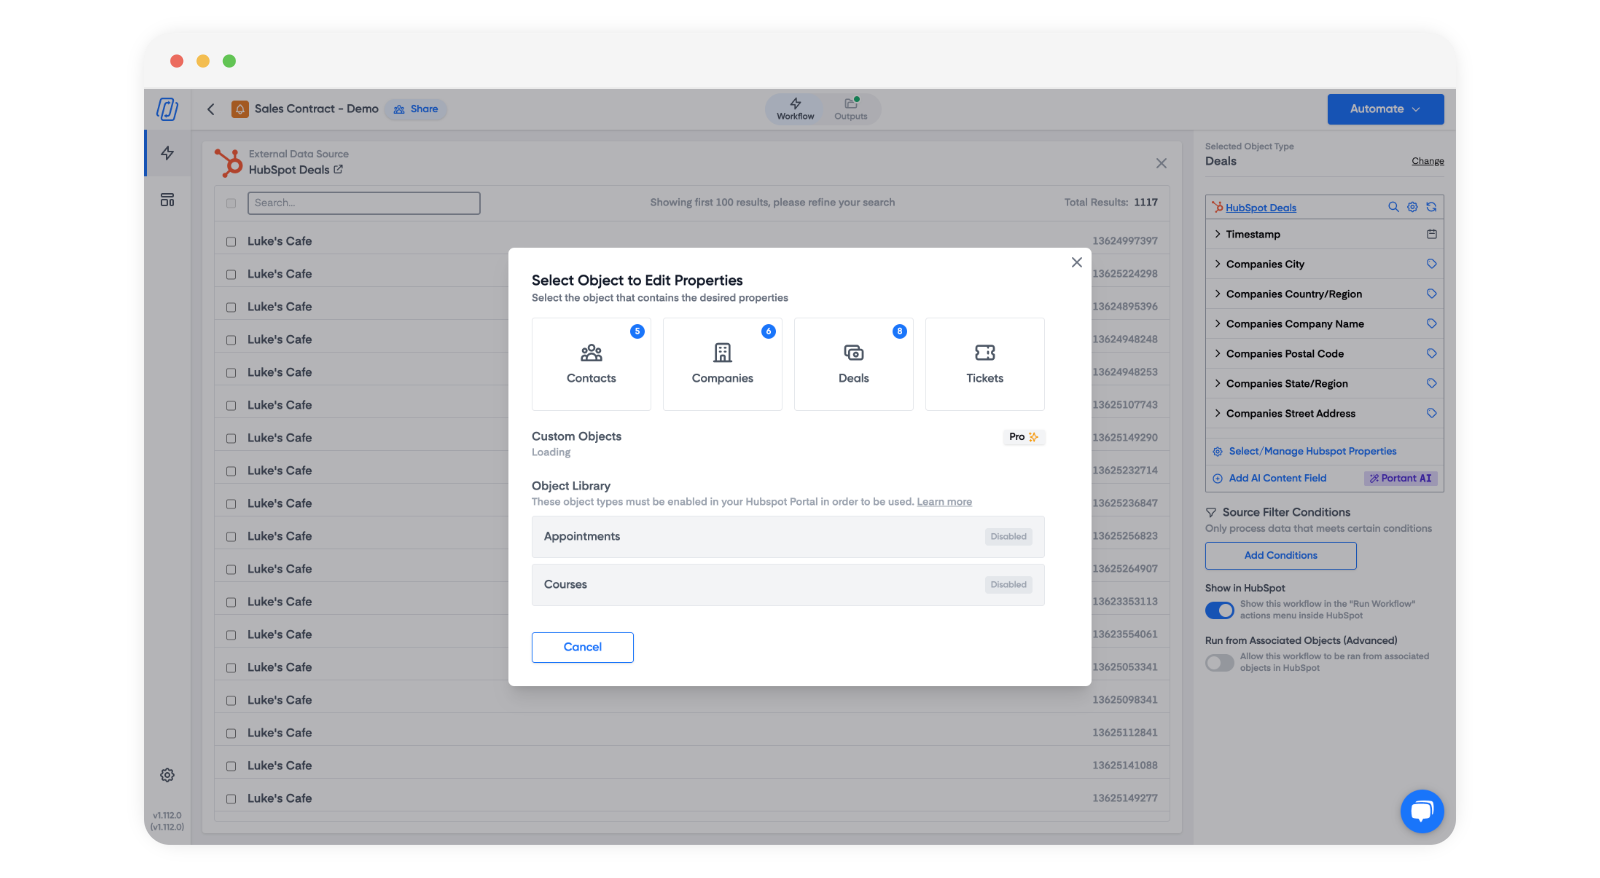Click the Cancel button in dialog
This screenshot has width=1600, height=878.
(582, 647)
